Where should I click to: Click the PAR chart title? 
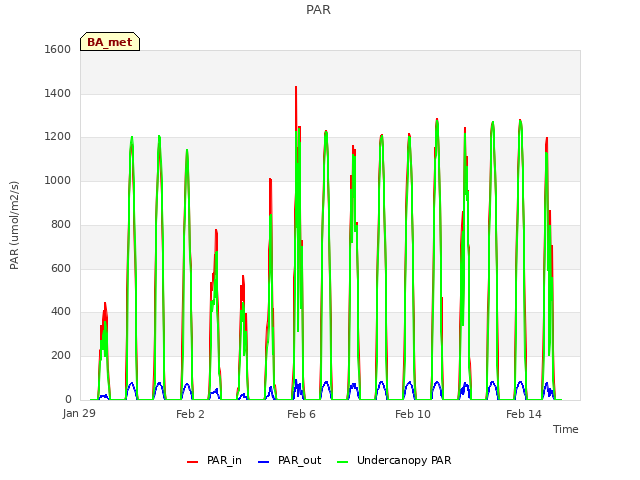318,9
